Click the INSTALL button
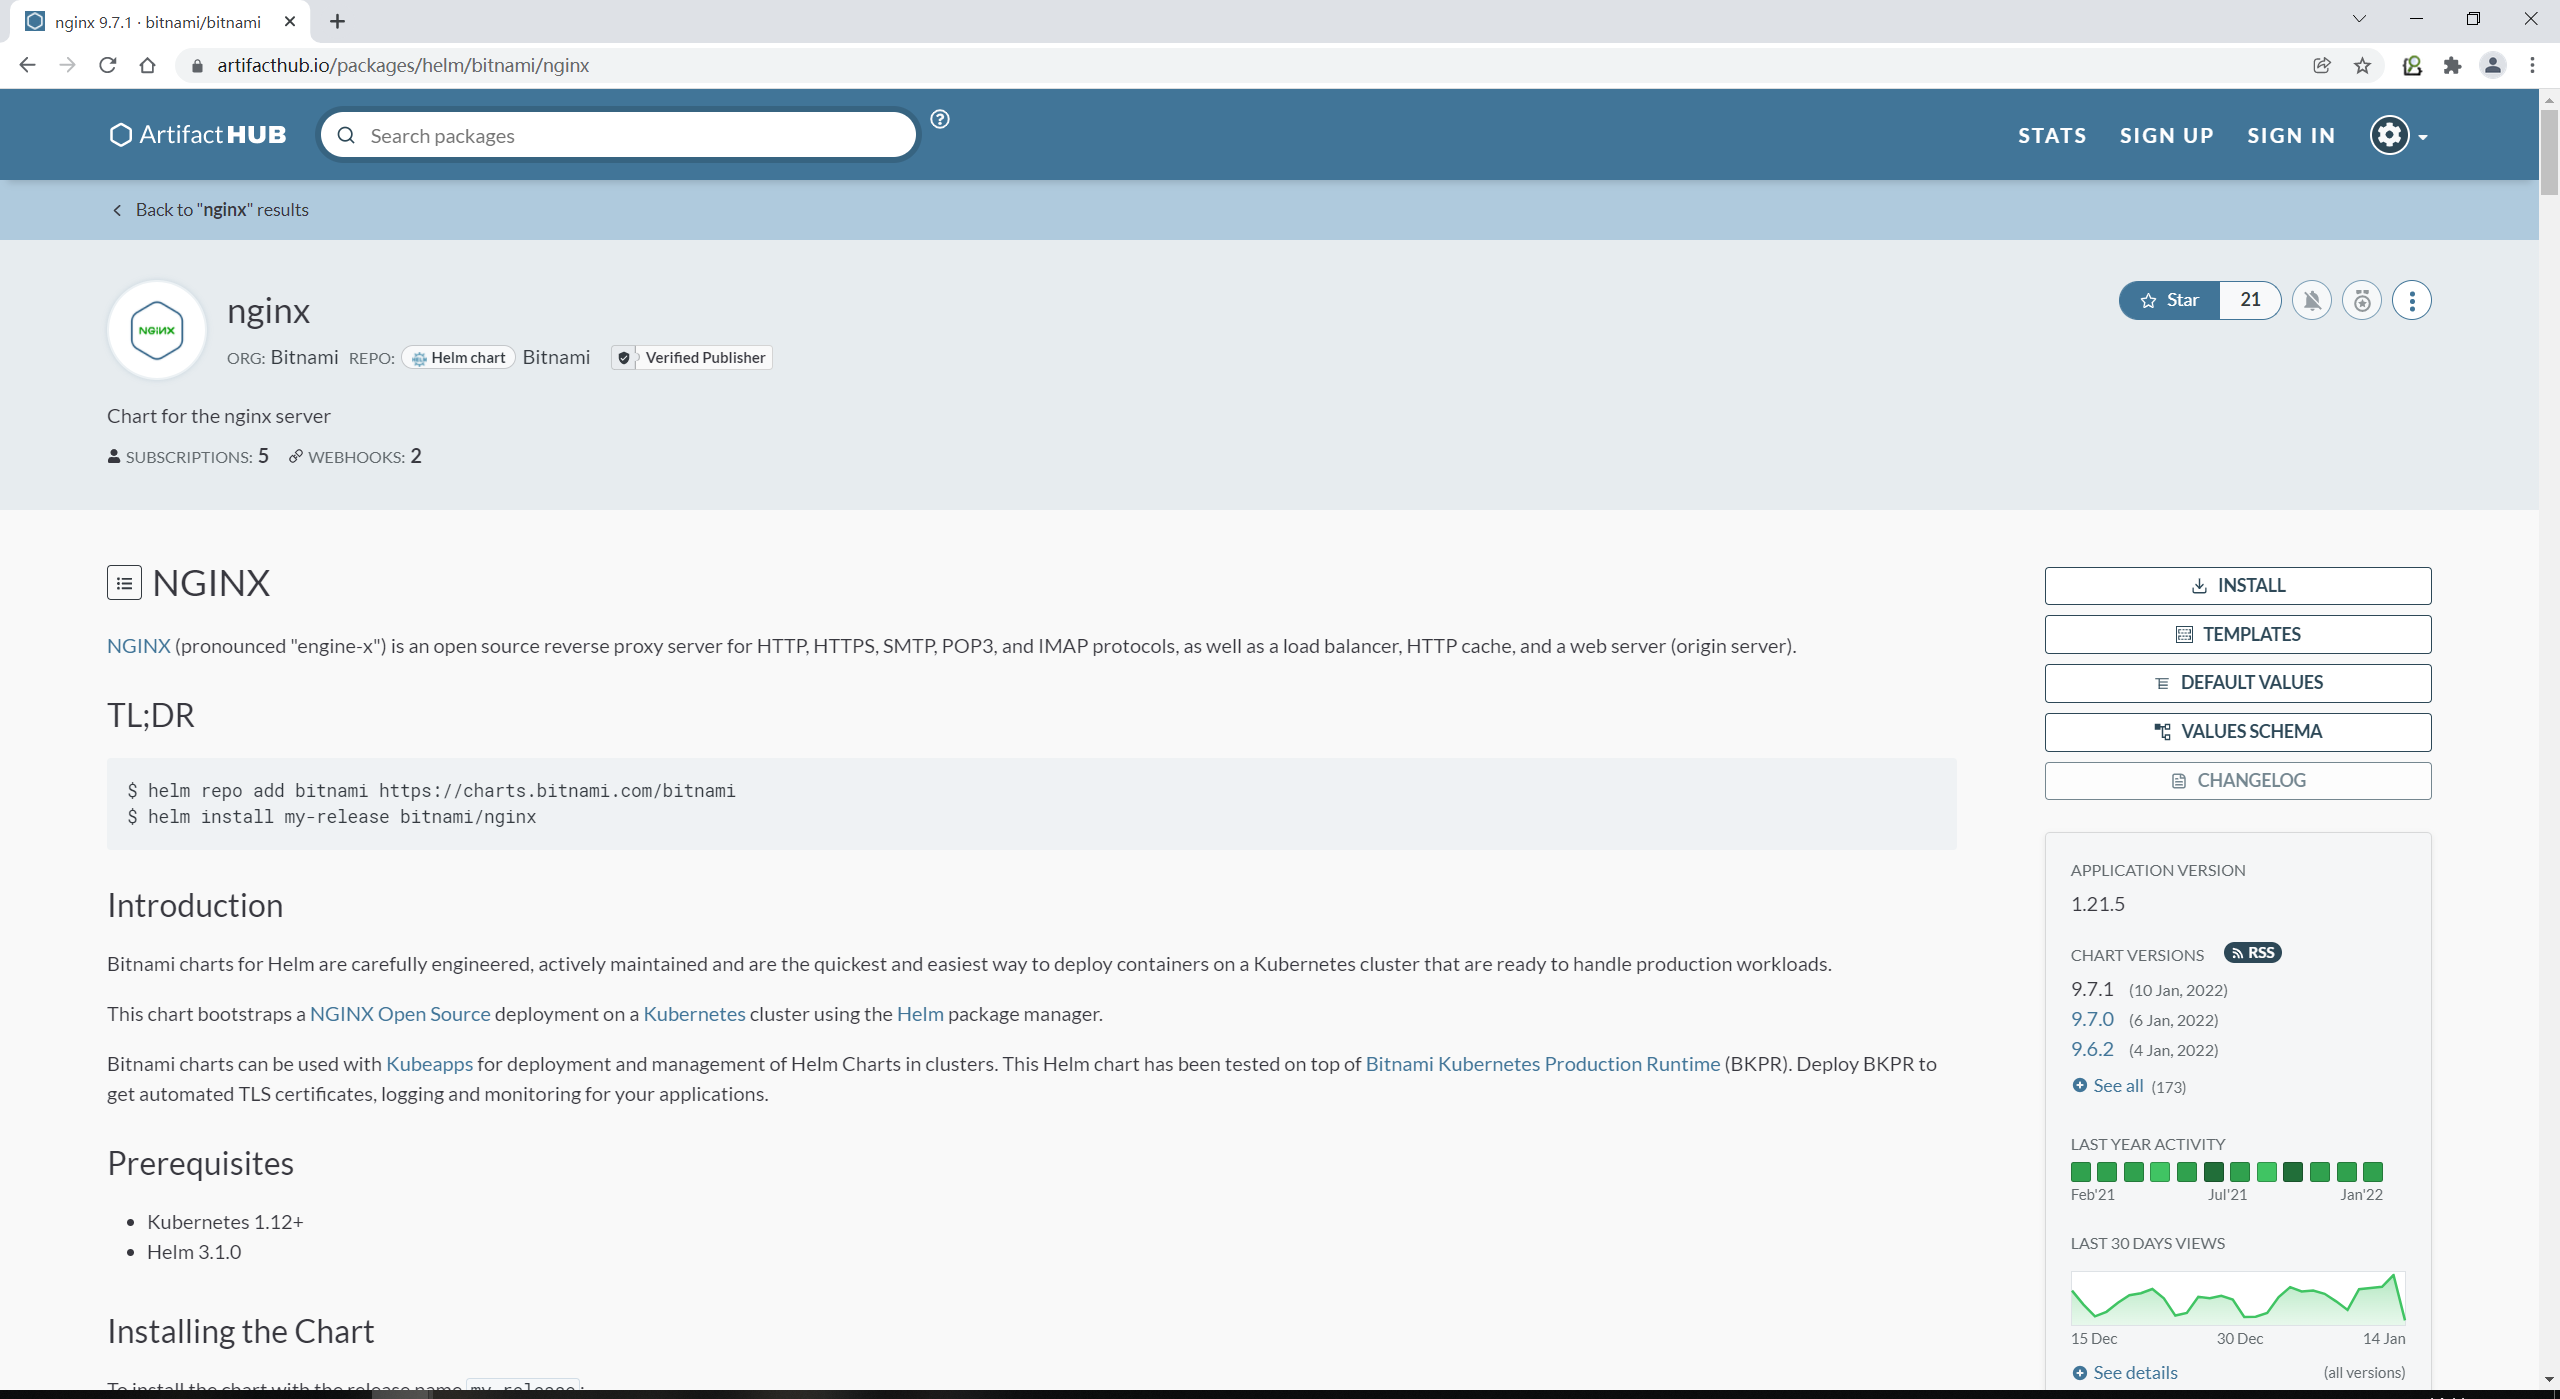 2237,586
